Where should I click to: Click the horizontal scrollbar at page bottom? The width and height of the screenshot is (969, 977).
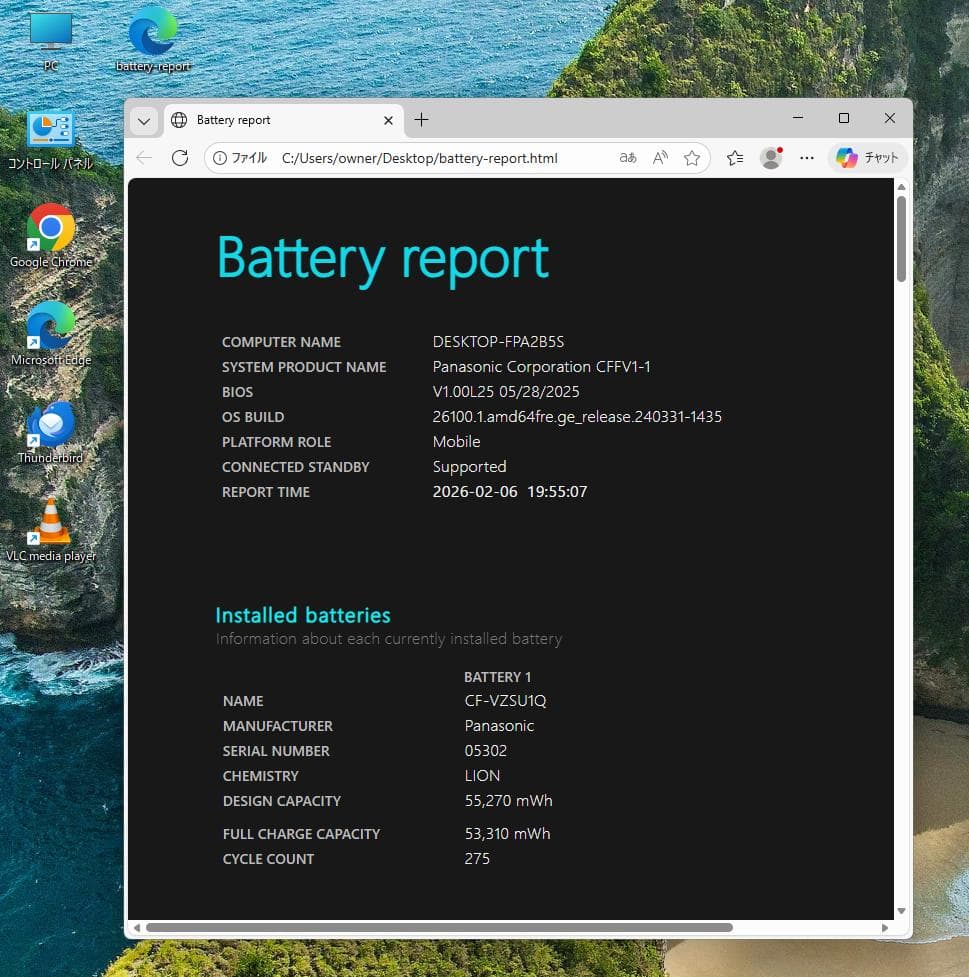tap(438, 927)
